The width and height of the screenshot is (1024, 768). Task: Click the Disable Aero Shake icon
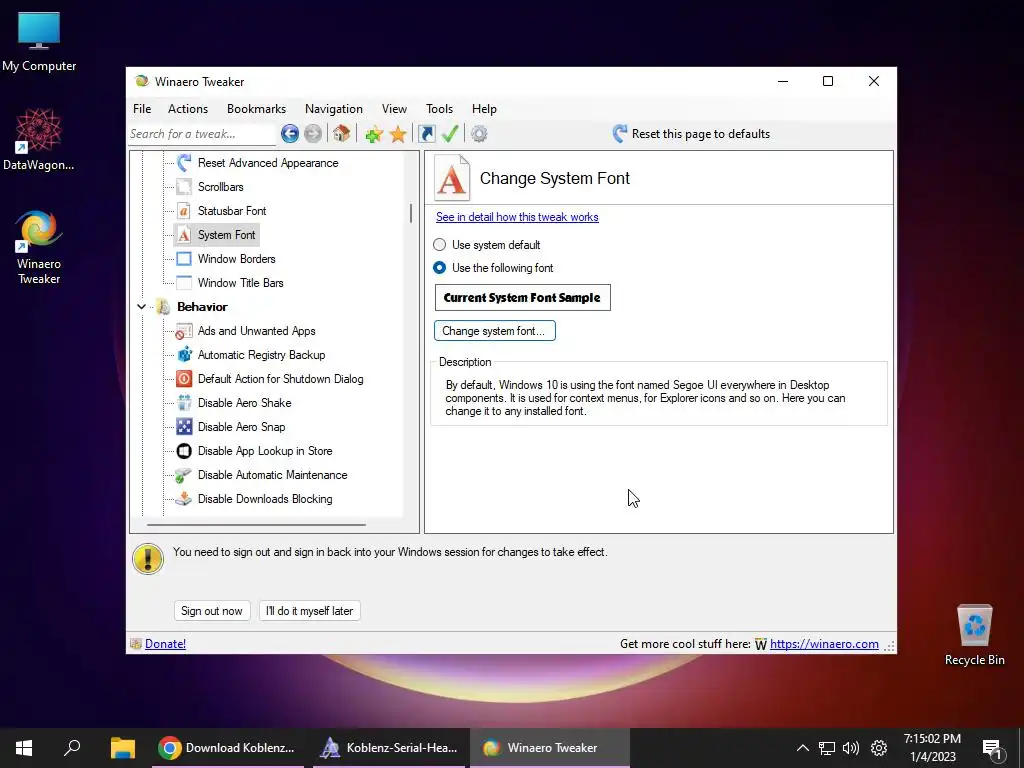pyautogui.click(x=184, y=403)
